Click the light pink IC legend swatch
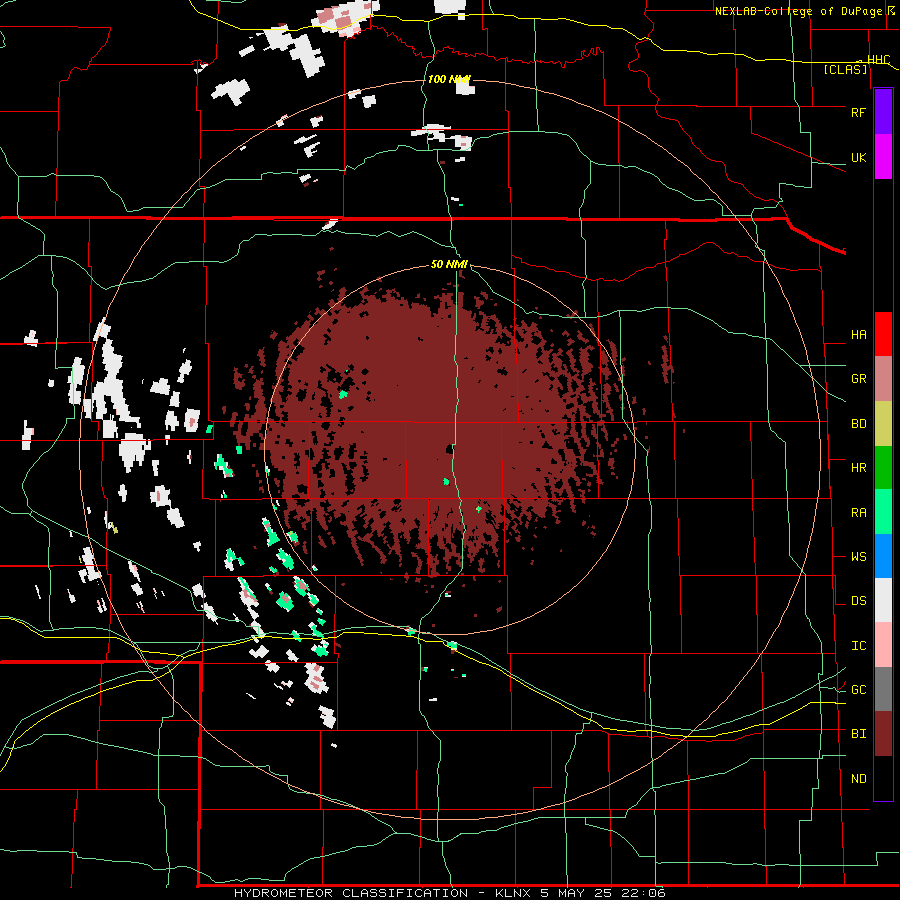 coord(883,645)
